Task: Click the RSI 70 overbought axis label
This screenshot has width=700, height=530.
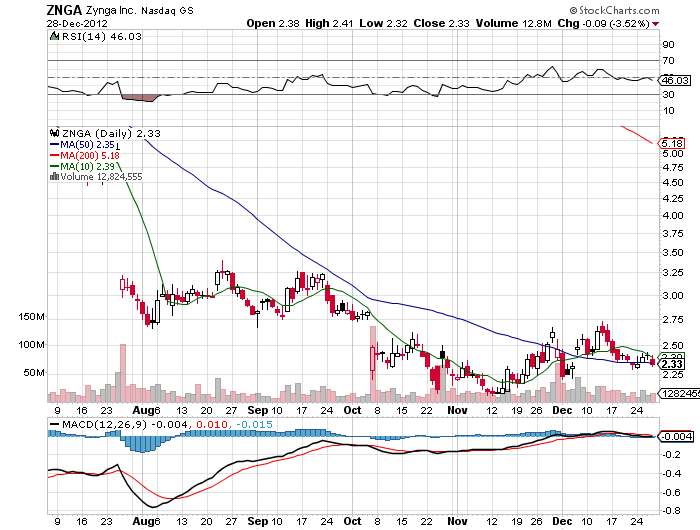Action: tap(668, 60)
